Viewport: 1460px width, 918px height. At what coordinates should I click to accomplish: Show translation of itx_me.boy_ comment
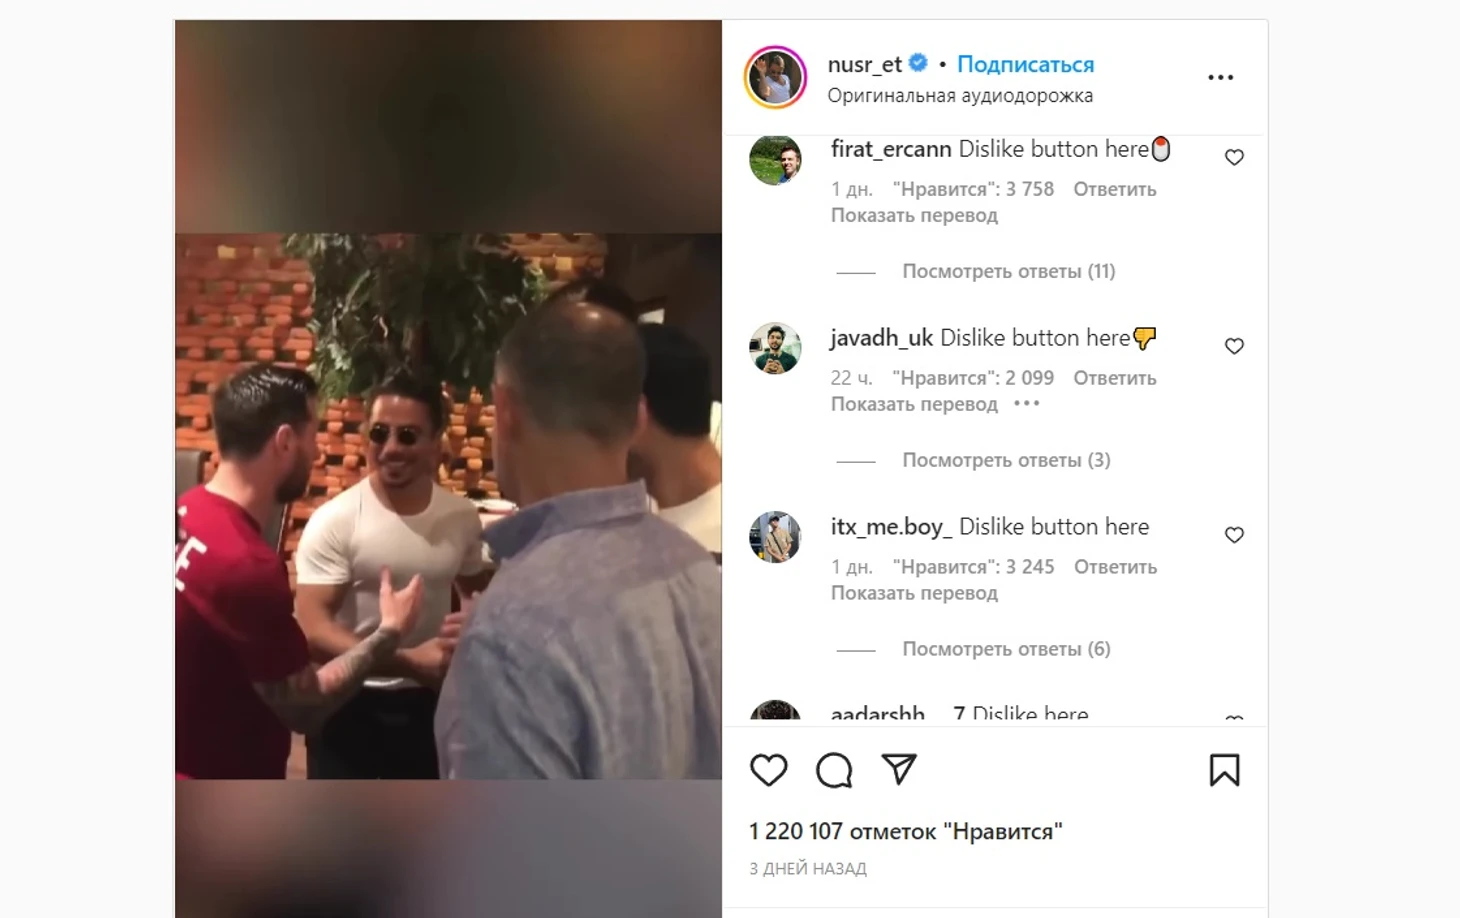pos(914,593)
